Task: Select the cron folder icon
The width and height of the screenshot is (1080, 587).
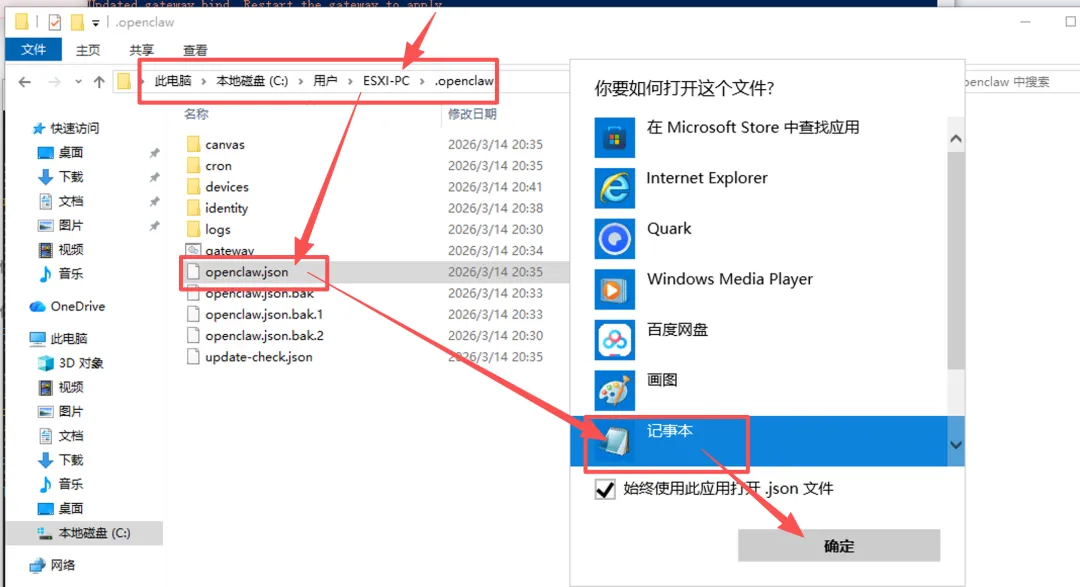Action: pyautogui.click(x=194, y=165)
